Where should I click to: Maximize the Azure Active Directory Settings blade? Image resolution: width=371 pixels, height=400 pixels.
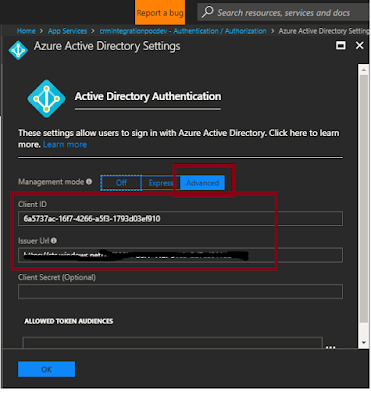341,45
